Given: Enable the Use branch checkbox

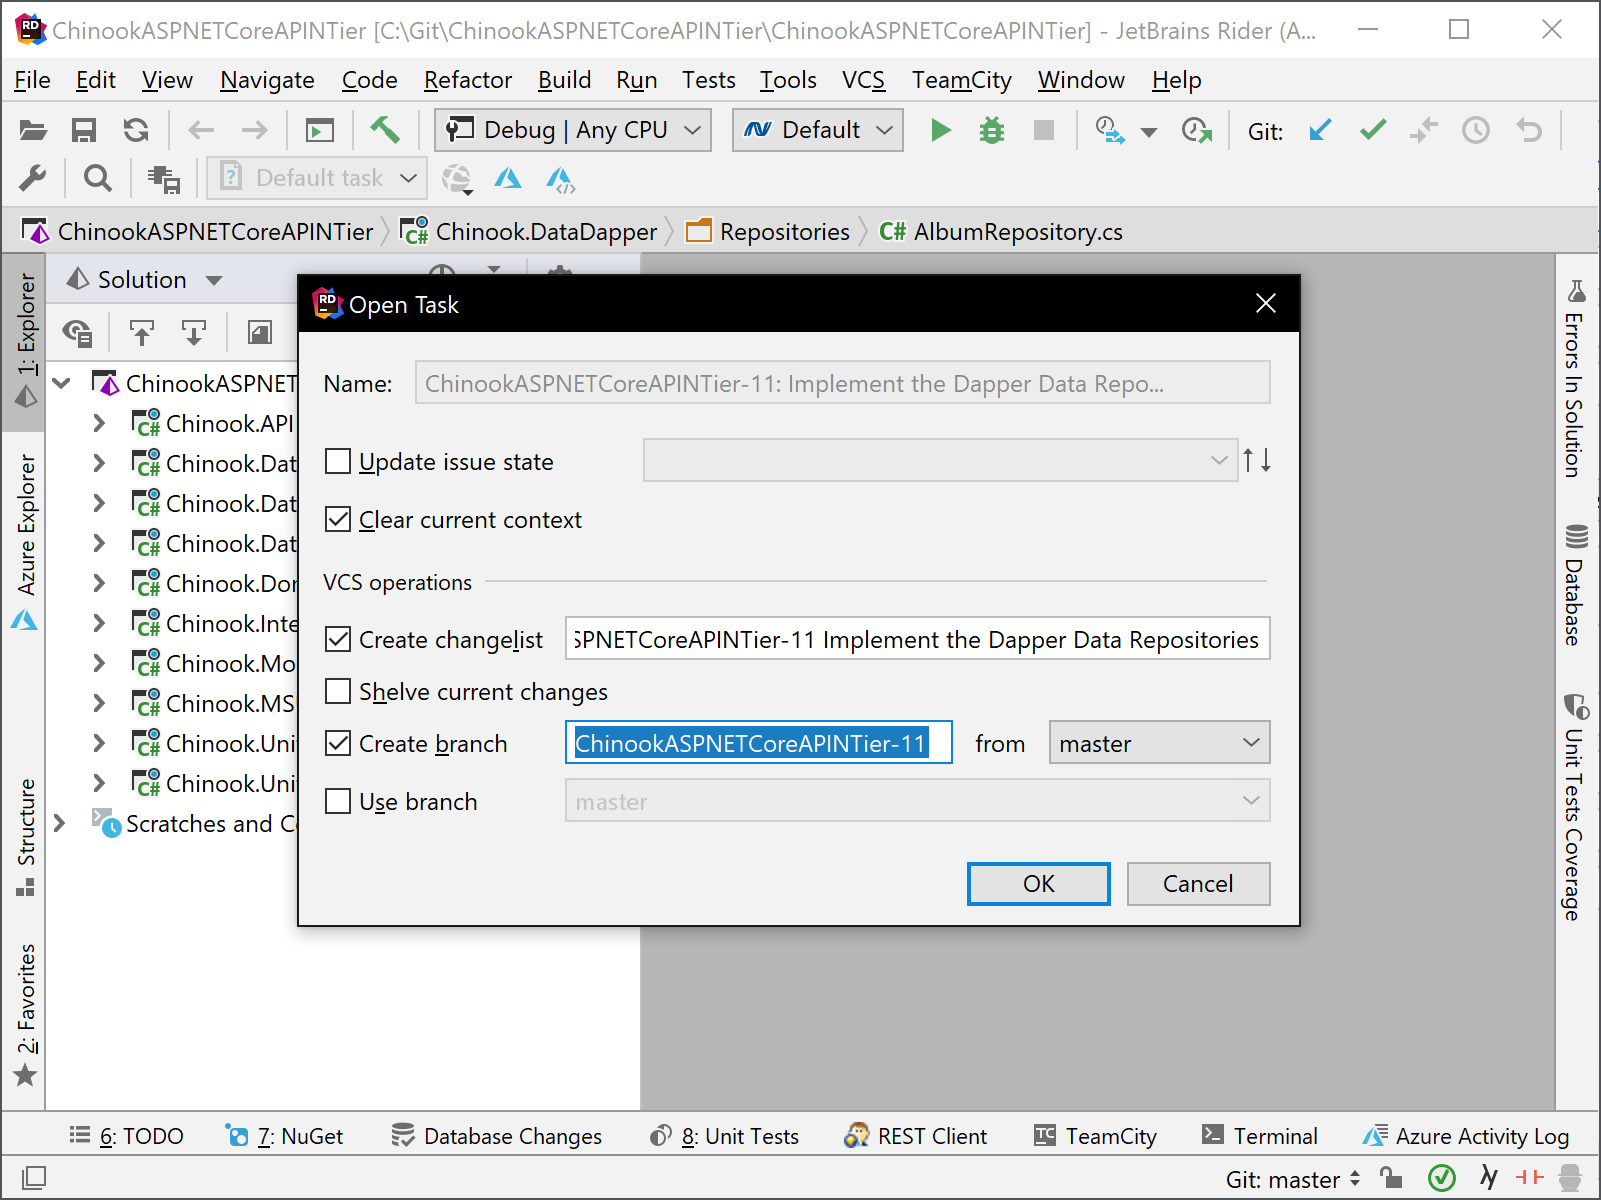Looking at the screenshot, I should tap(338, 801).
